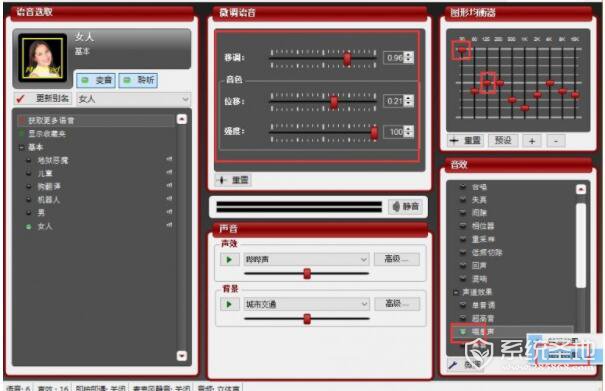Click 获取更多语音 in voice list
Viewport: 605px width, 391px height.
[51, 120]
